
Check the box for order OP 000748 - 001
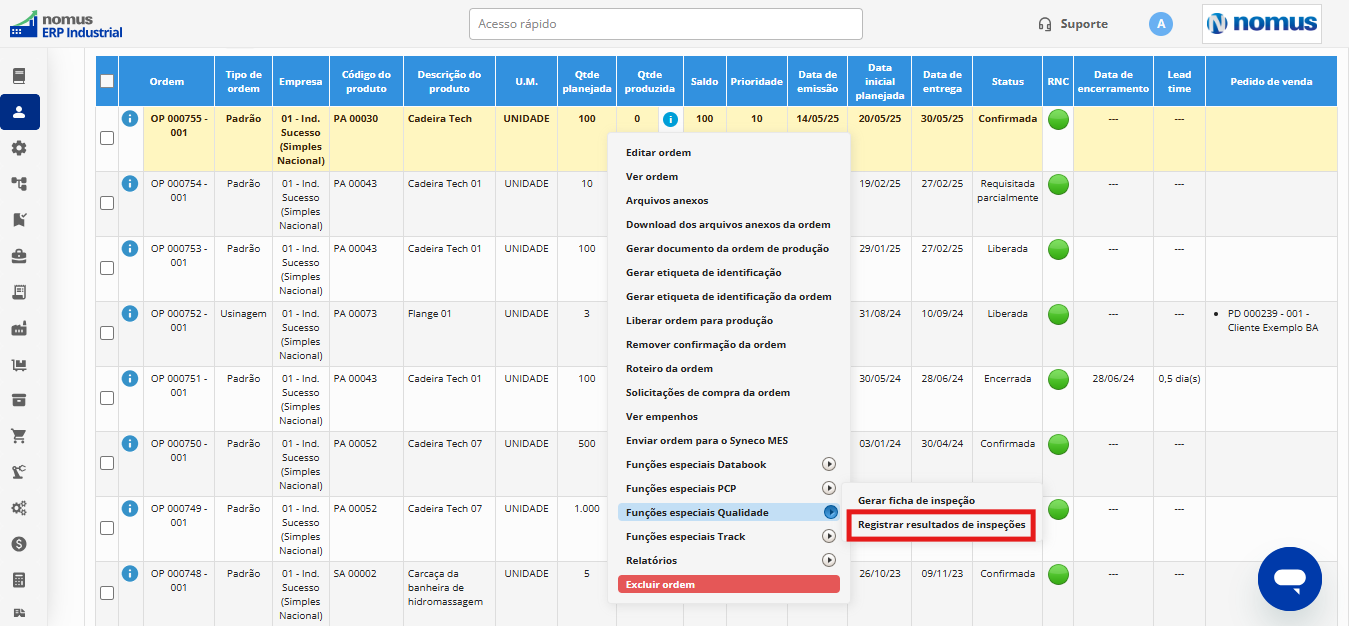click(x=107, y=593)
